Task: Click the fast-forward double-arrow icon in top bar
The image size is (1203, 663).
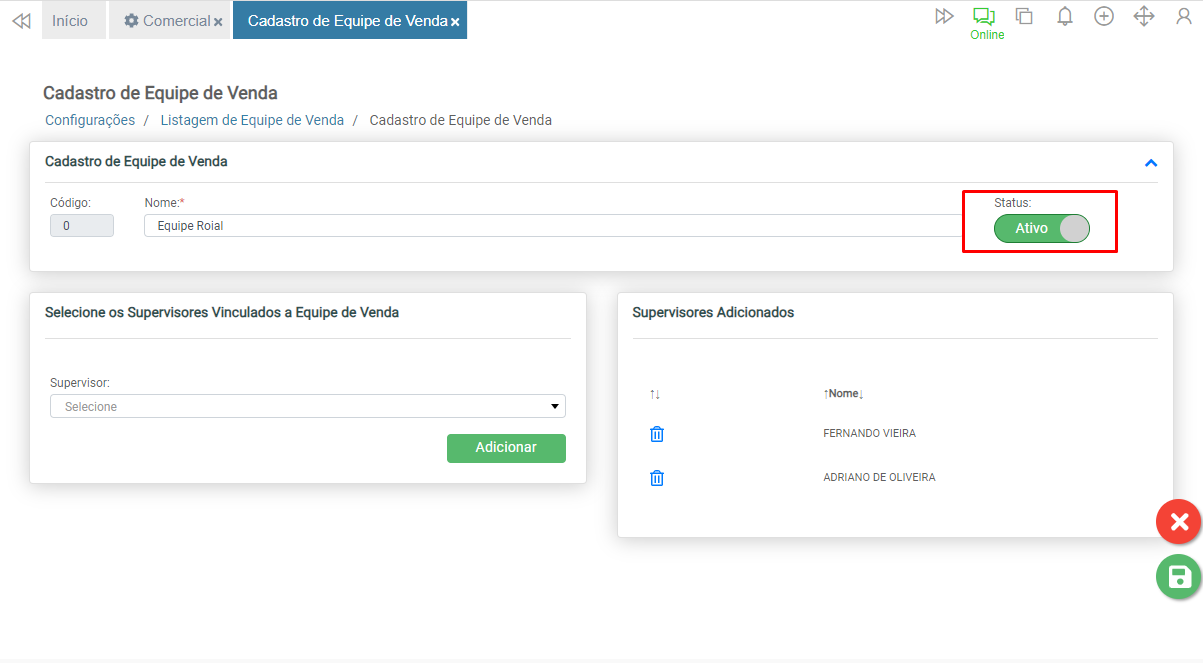Action: click(944, 16)
